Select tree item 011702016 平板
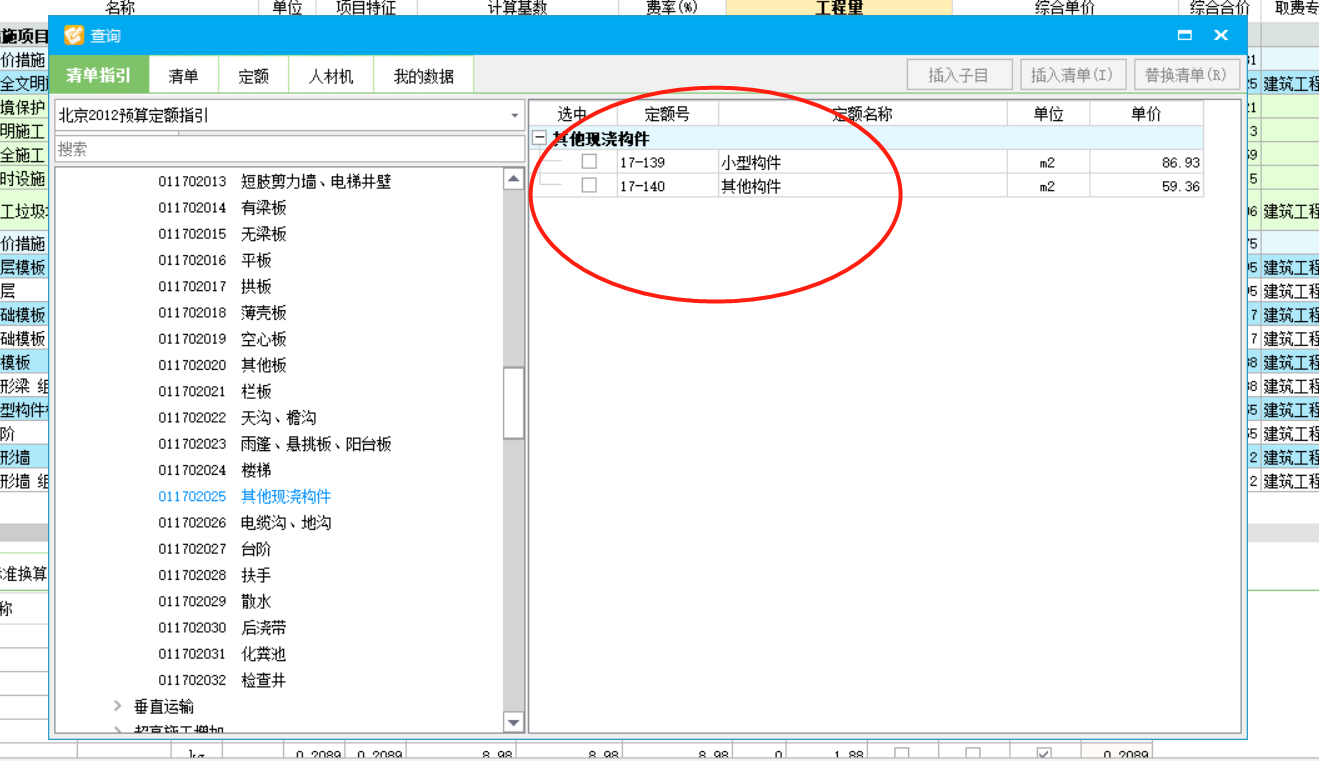 [215, 260]
